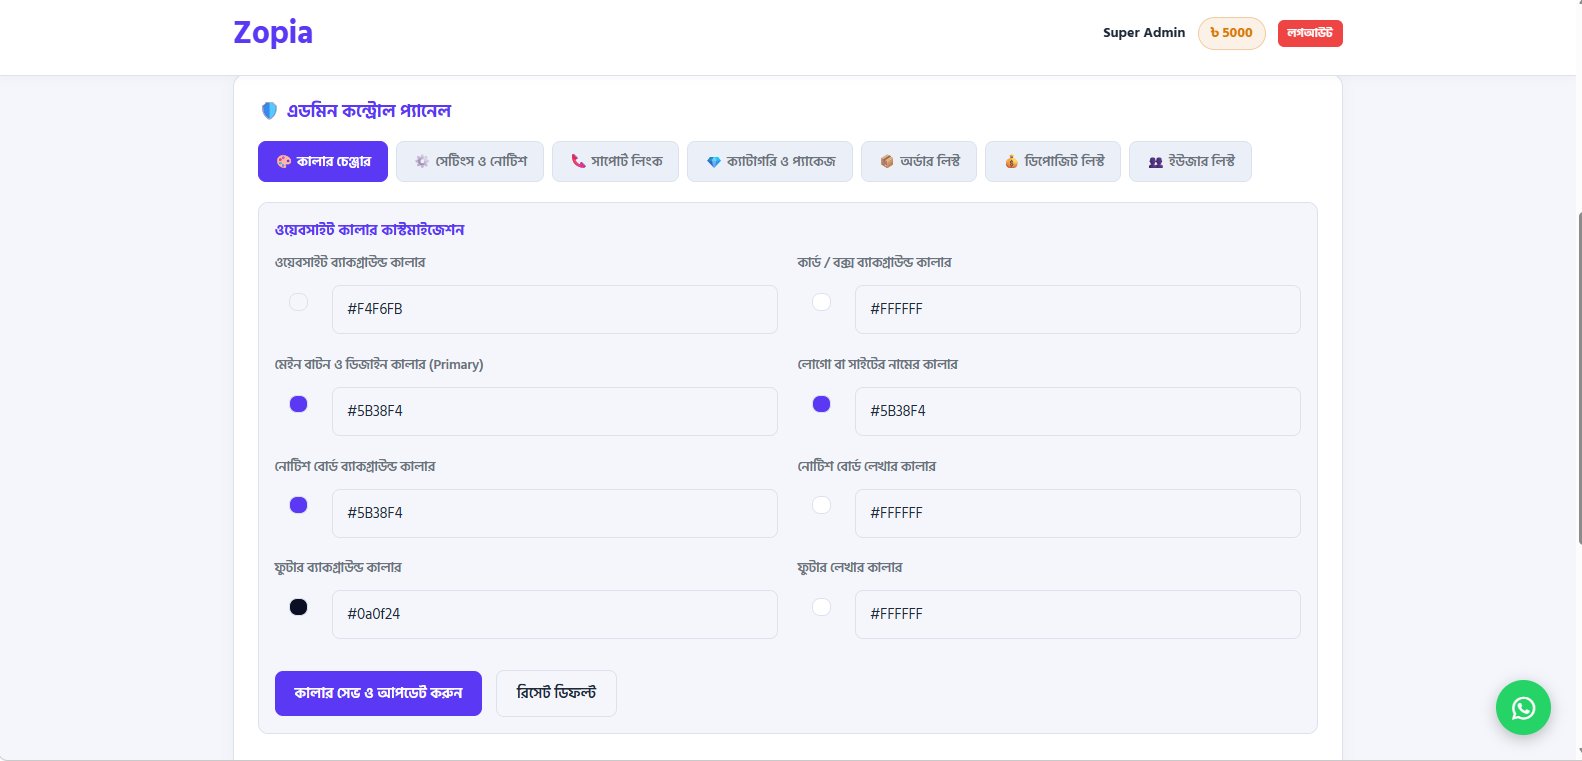The height and width of the screenshot is (761, 1582).
Task: Click the #F4F6FB website background hex field
Action: coord(555,309)
